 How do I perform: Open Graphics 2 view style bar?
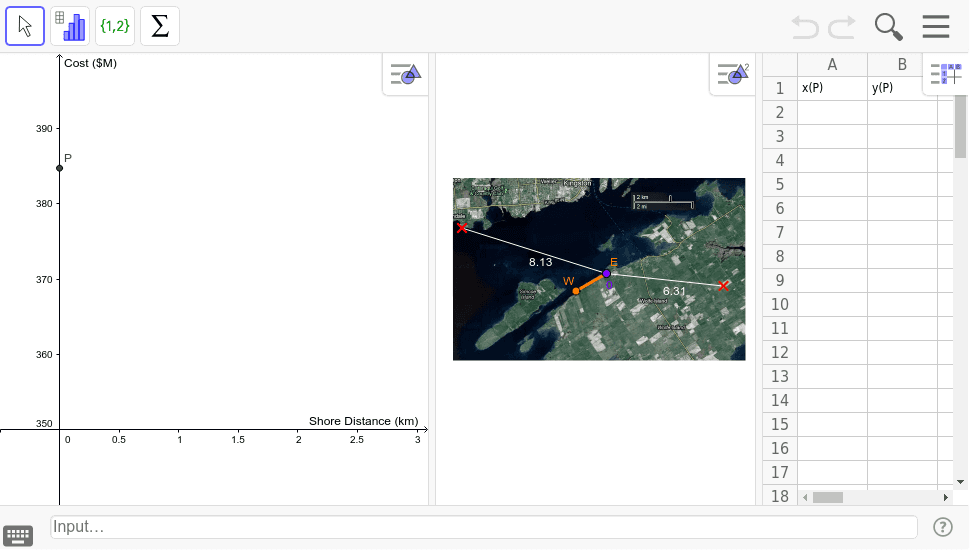[x=732, y=74]
